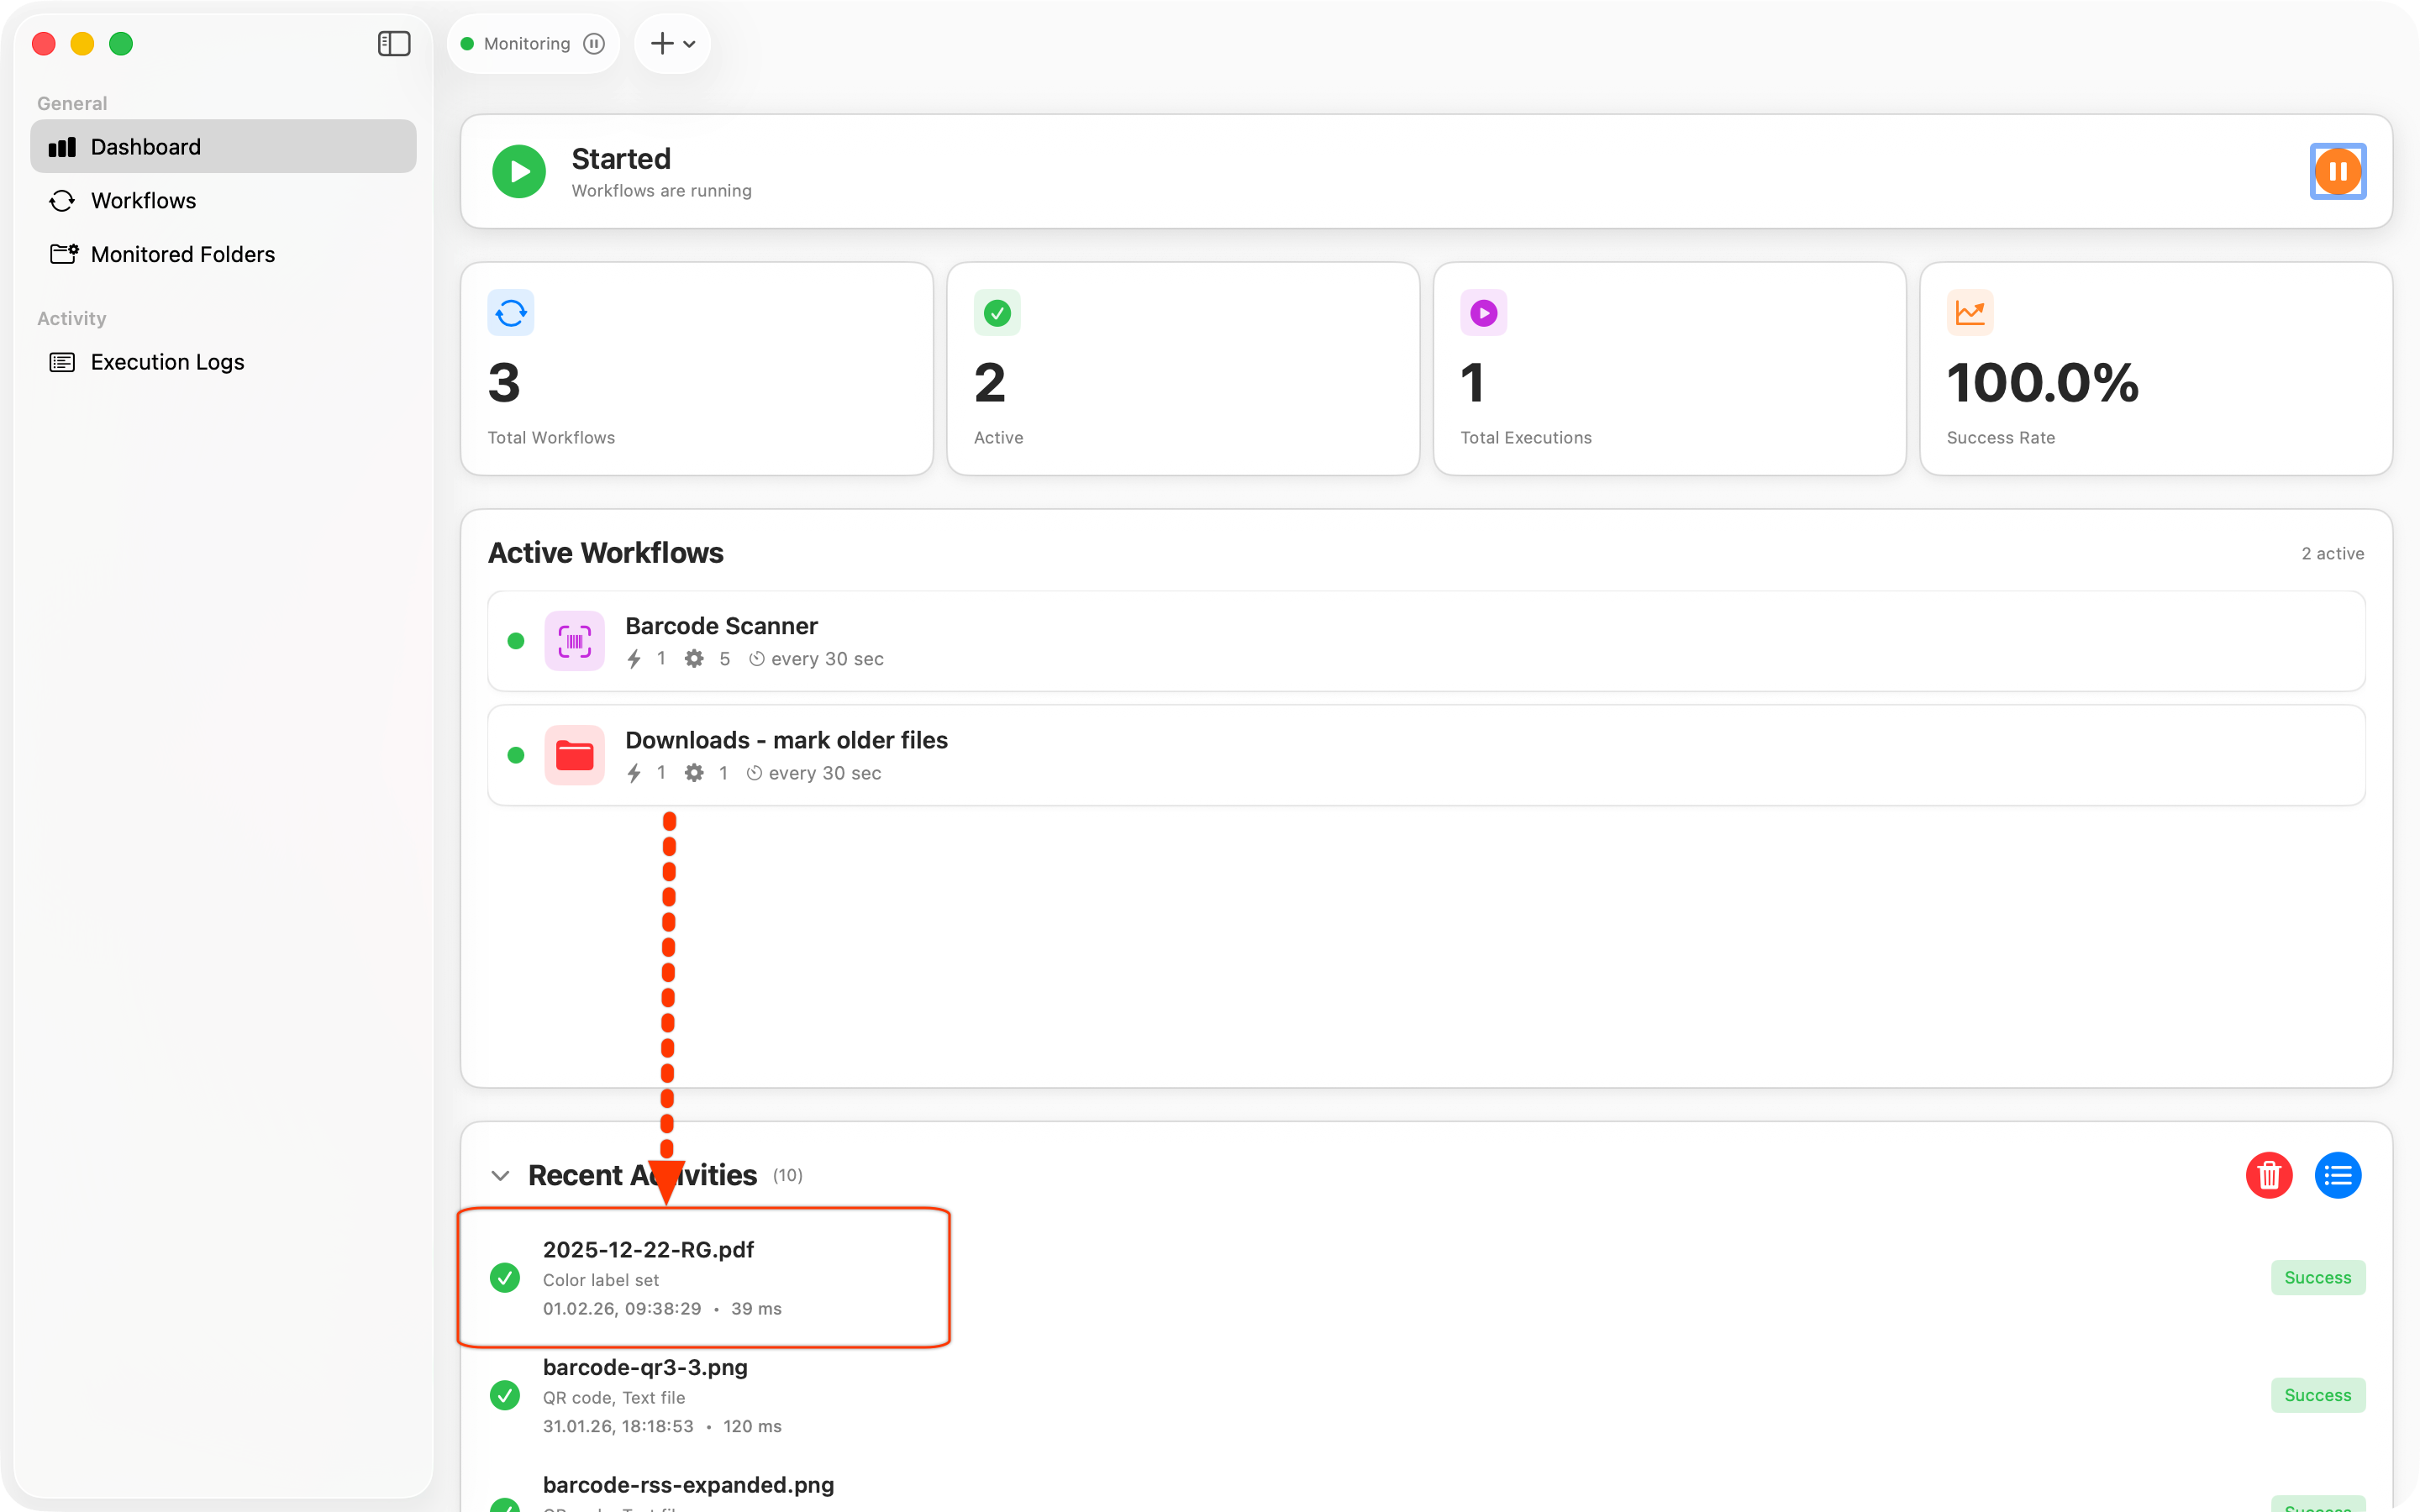Click the Total Workflows sync icon

pyautogui.click(x=511, y=313)
